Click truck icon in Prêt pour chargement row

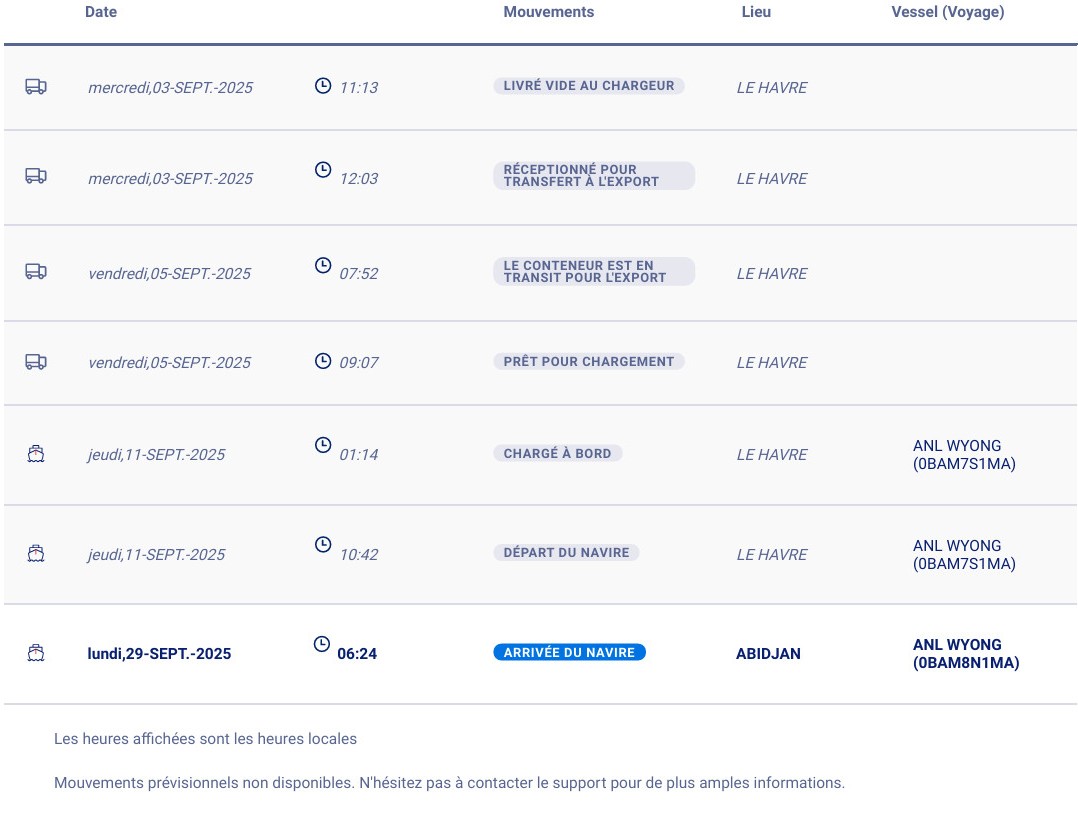coord(36,361)
